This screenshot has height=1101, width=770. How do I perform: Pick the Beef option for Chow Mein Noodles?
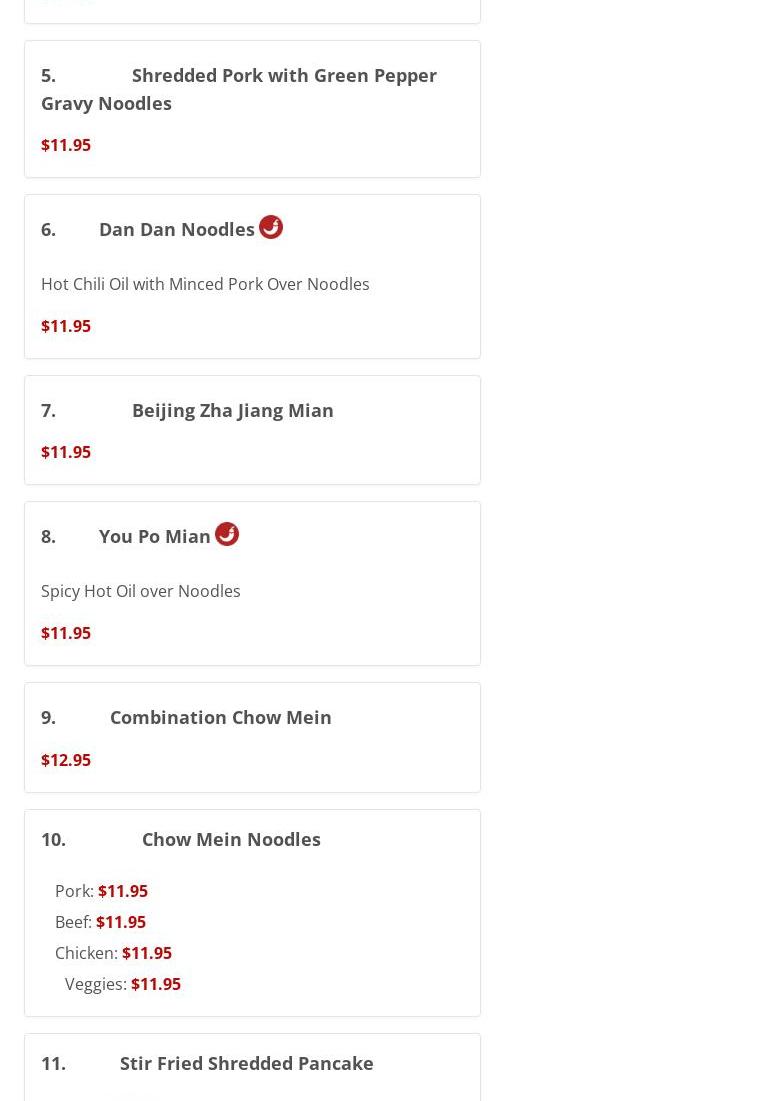tap(100, 922)
